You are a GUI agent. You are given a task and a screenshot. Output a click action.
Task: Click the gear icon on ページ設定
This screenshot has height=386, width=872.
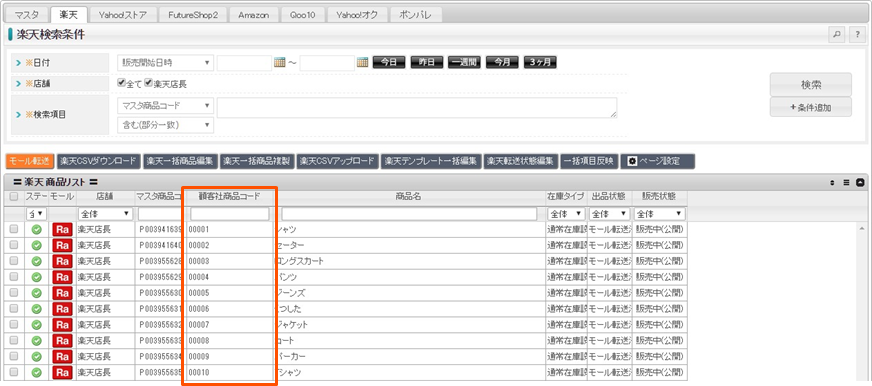[x=632, y=161]
